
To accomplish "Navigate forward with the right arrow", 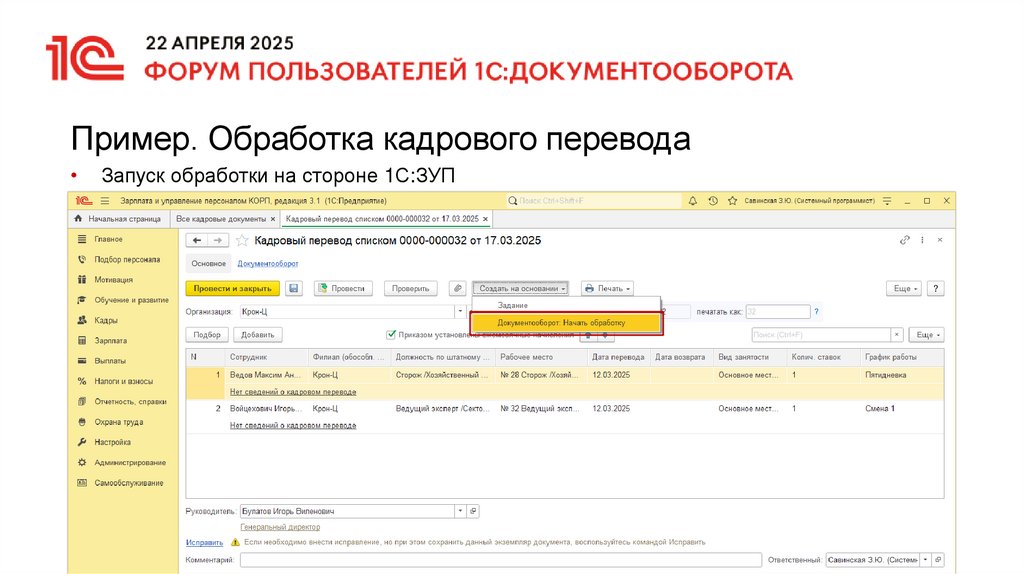I will click(x=217, y=240).
